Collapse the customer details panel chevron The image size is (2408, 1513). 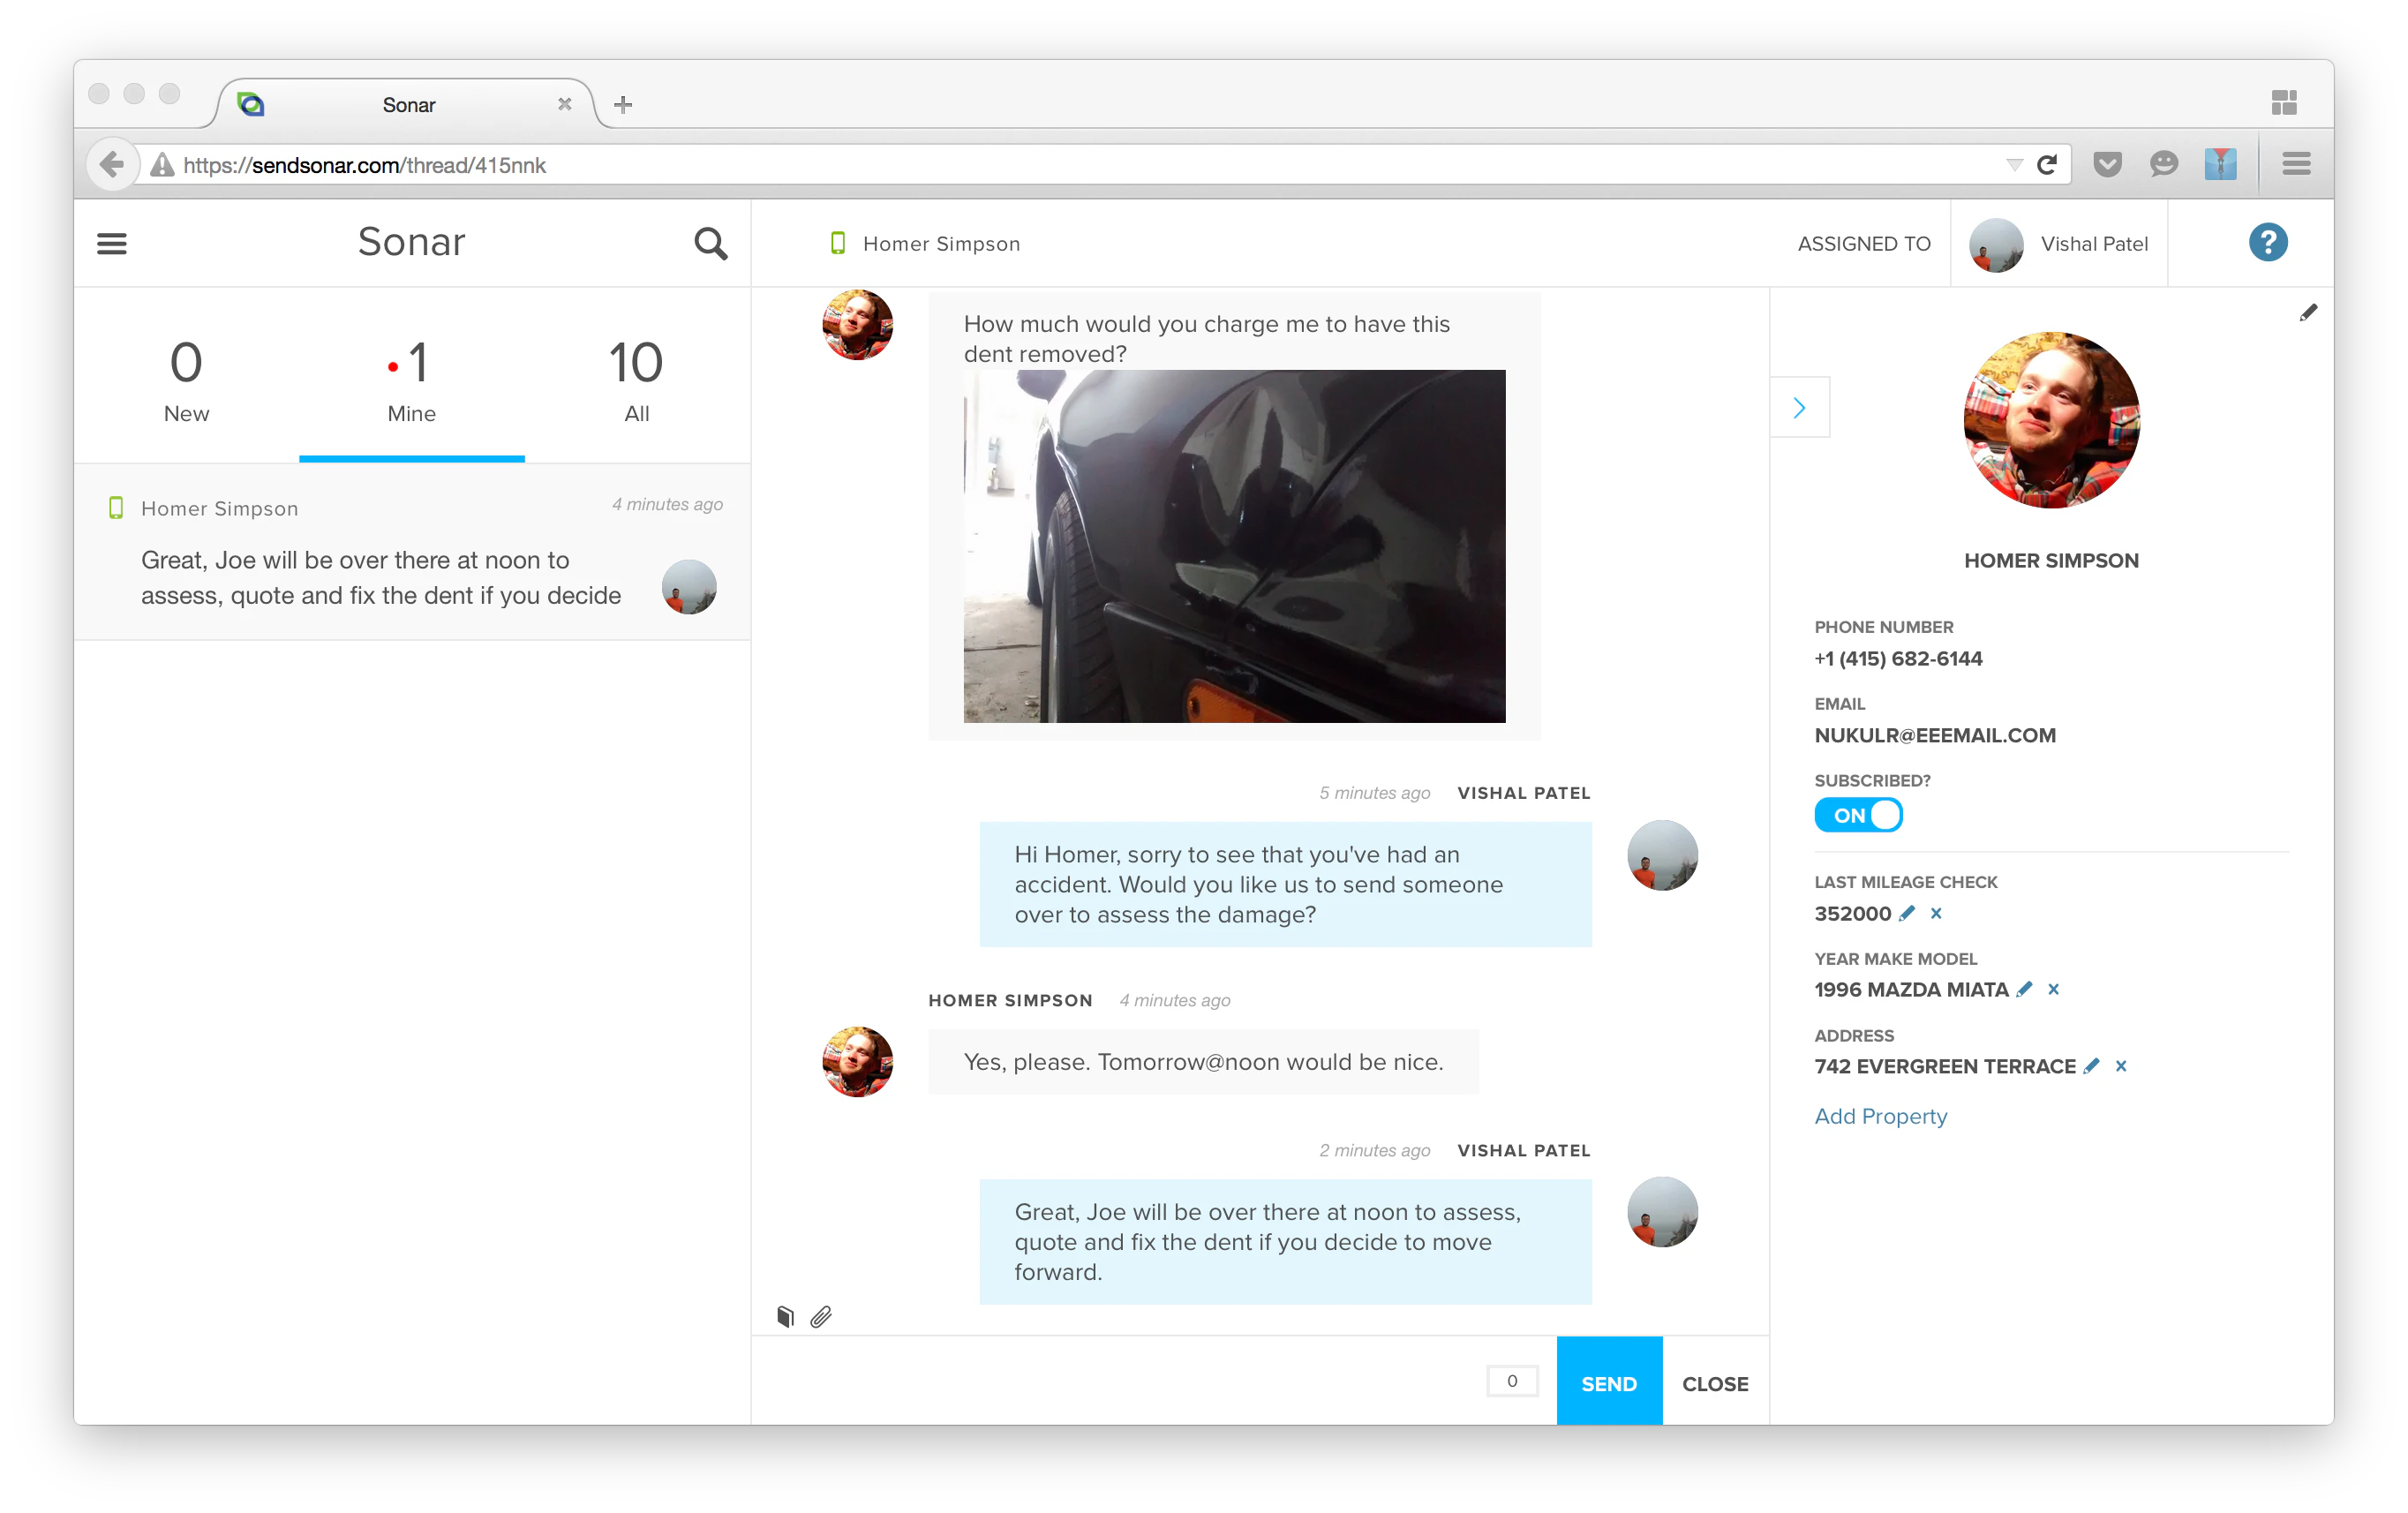1799,408
